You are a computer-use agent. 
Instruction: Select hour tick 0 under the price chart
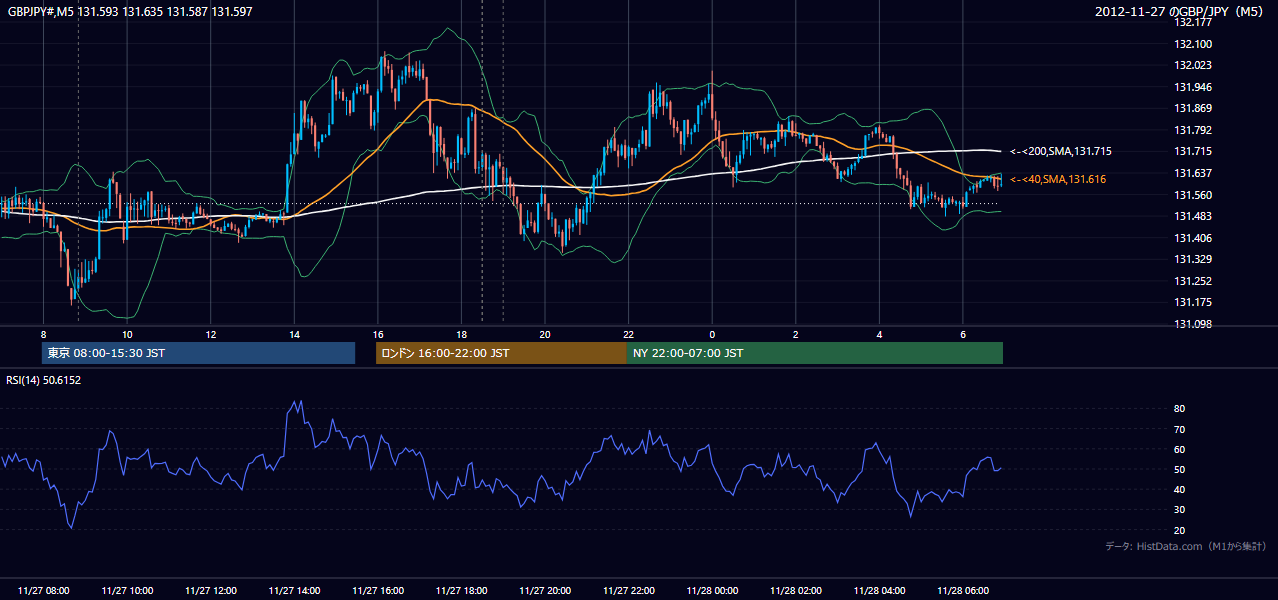[712, 334]
